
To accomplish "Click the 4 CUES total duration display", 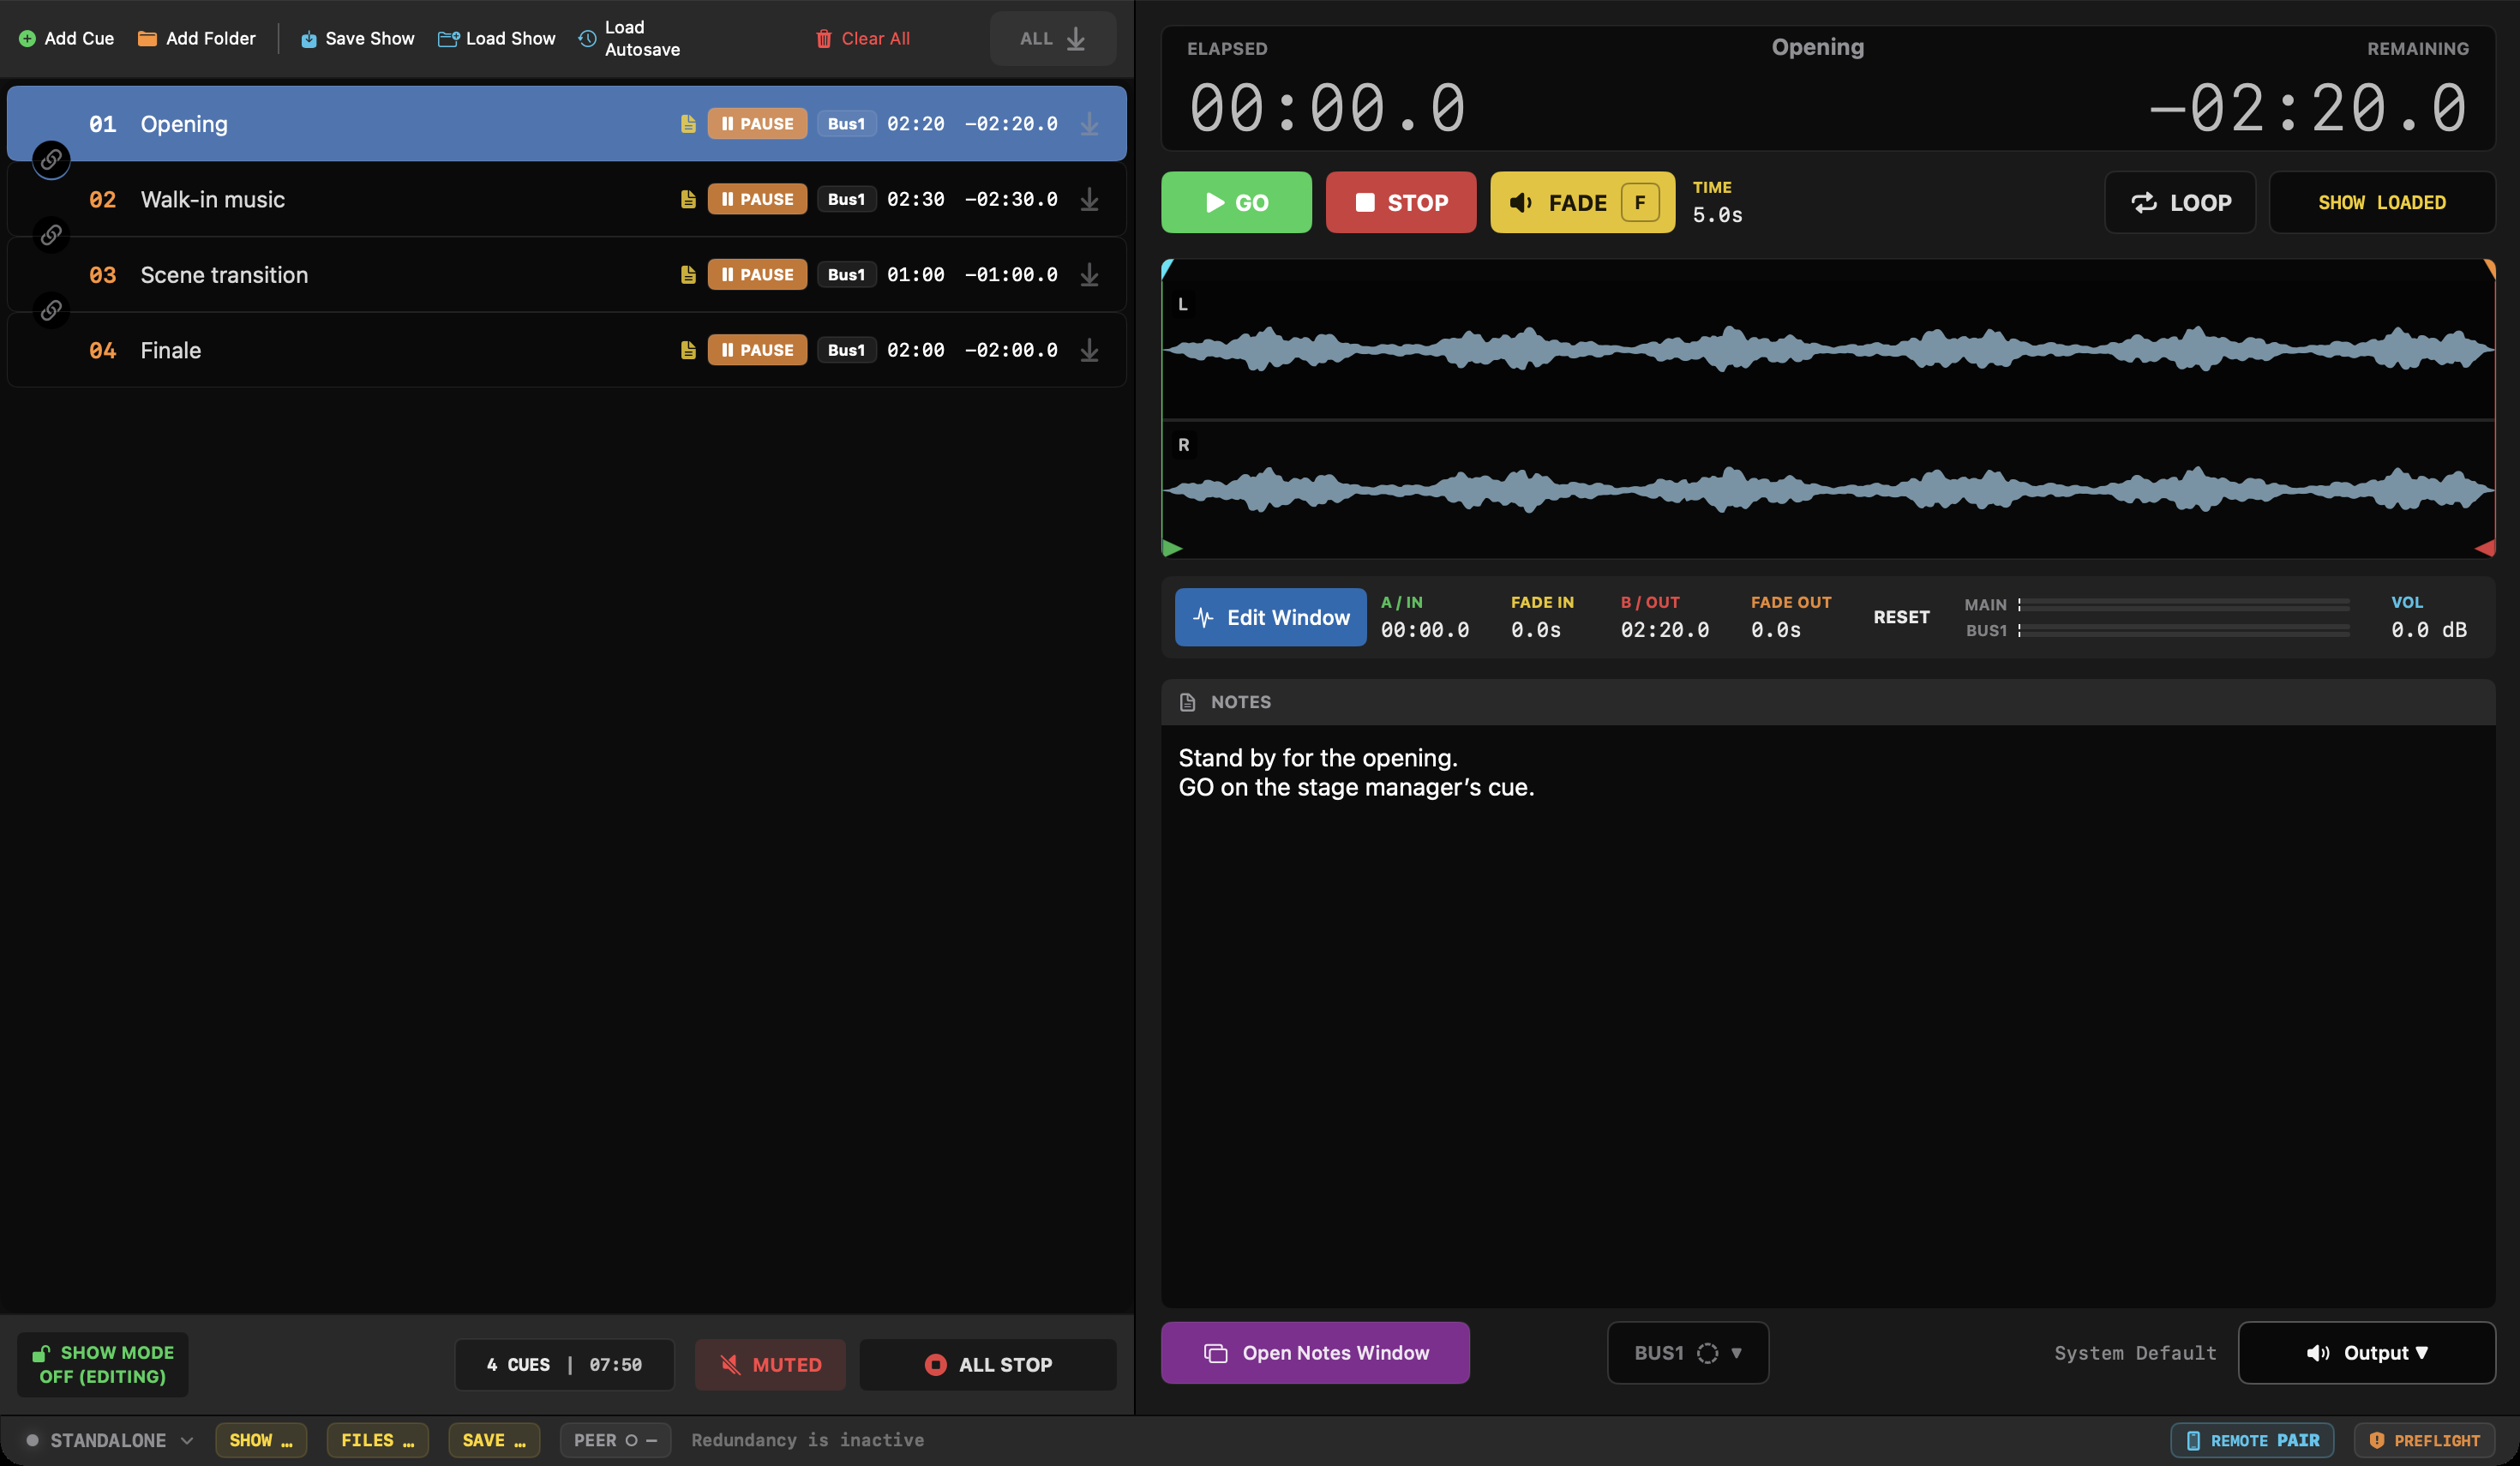I will click(x=564, y=1364).
